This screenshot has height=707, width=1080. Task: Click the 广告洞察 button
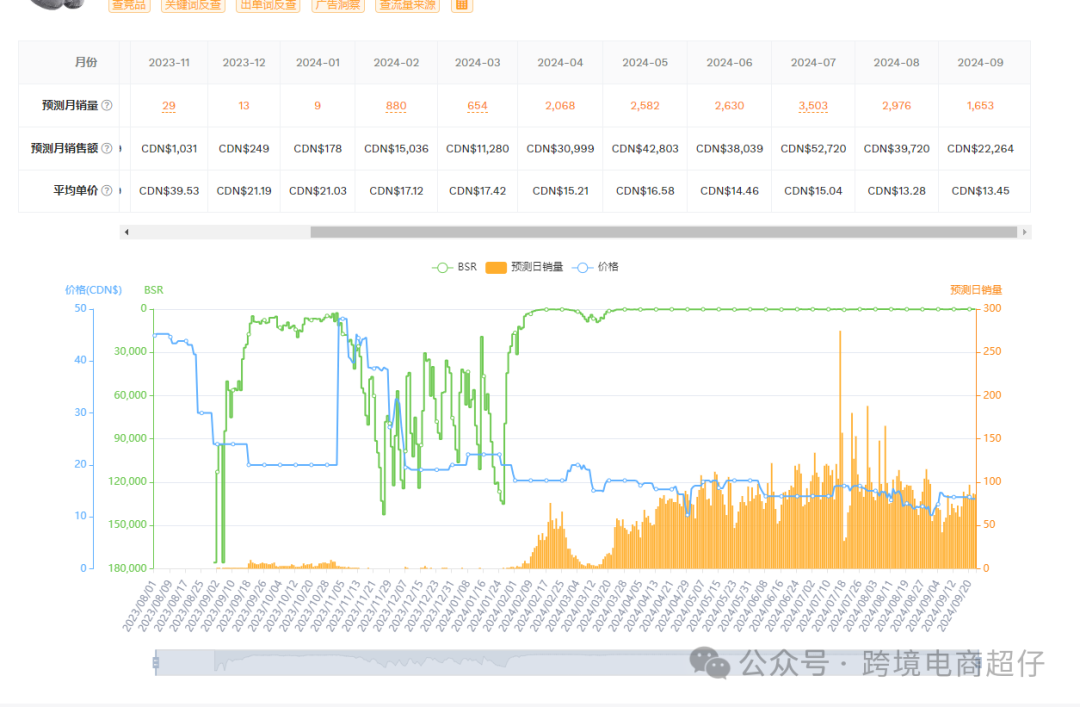(x=338, y=5)
